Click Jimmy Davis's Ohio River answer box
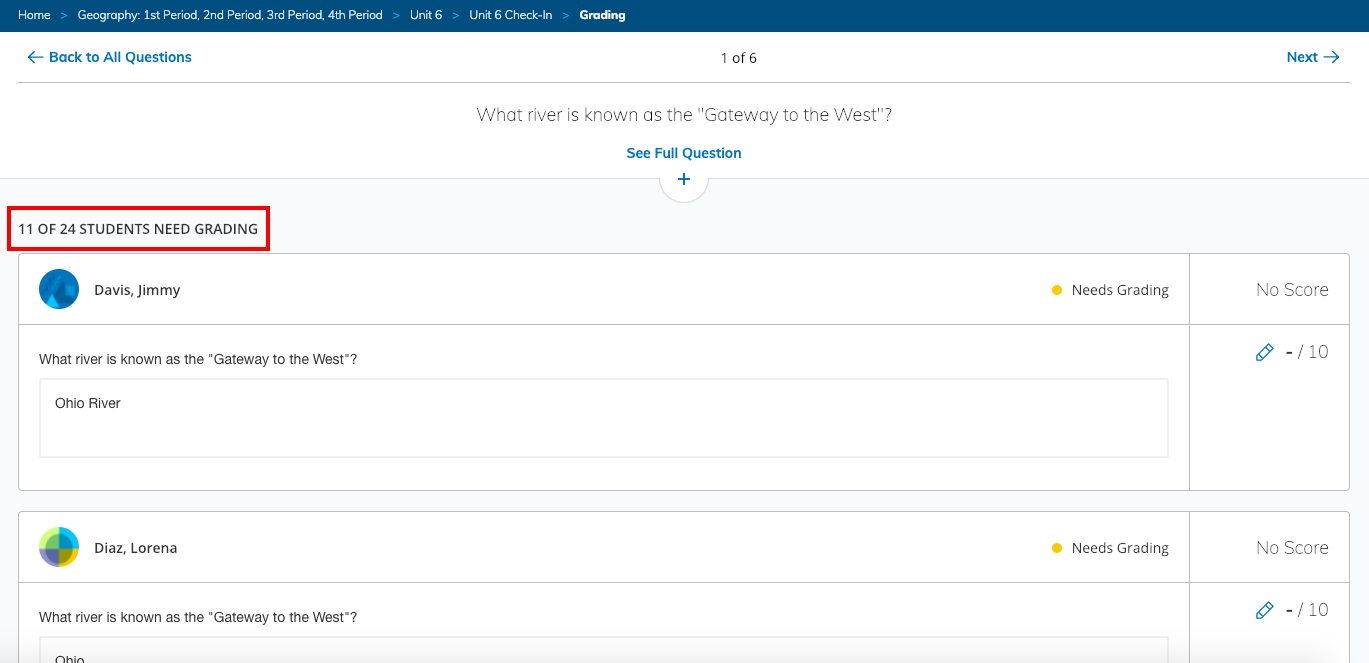 pyautogui.click(x=604, y=418)
